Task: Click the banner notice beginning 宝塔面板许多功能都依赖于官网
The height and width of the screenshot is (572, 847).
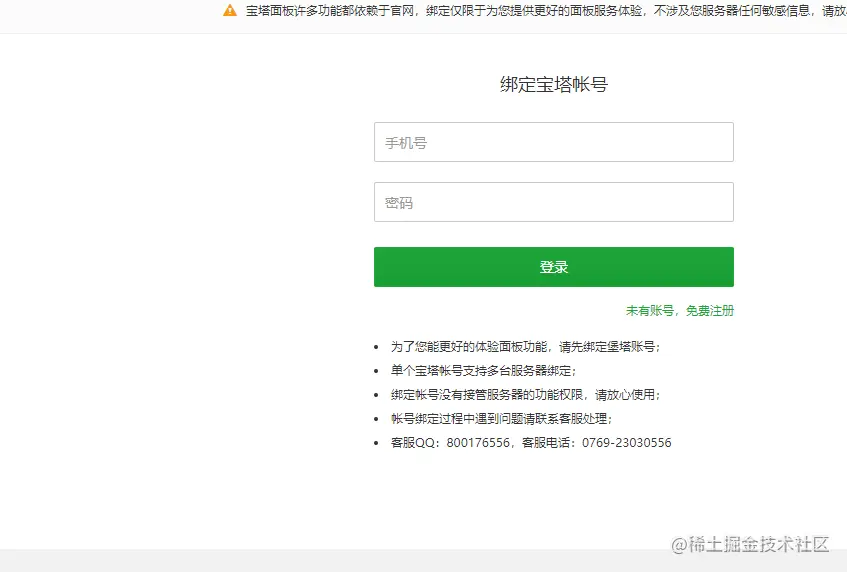Action: point(546,11)
